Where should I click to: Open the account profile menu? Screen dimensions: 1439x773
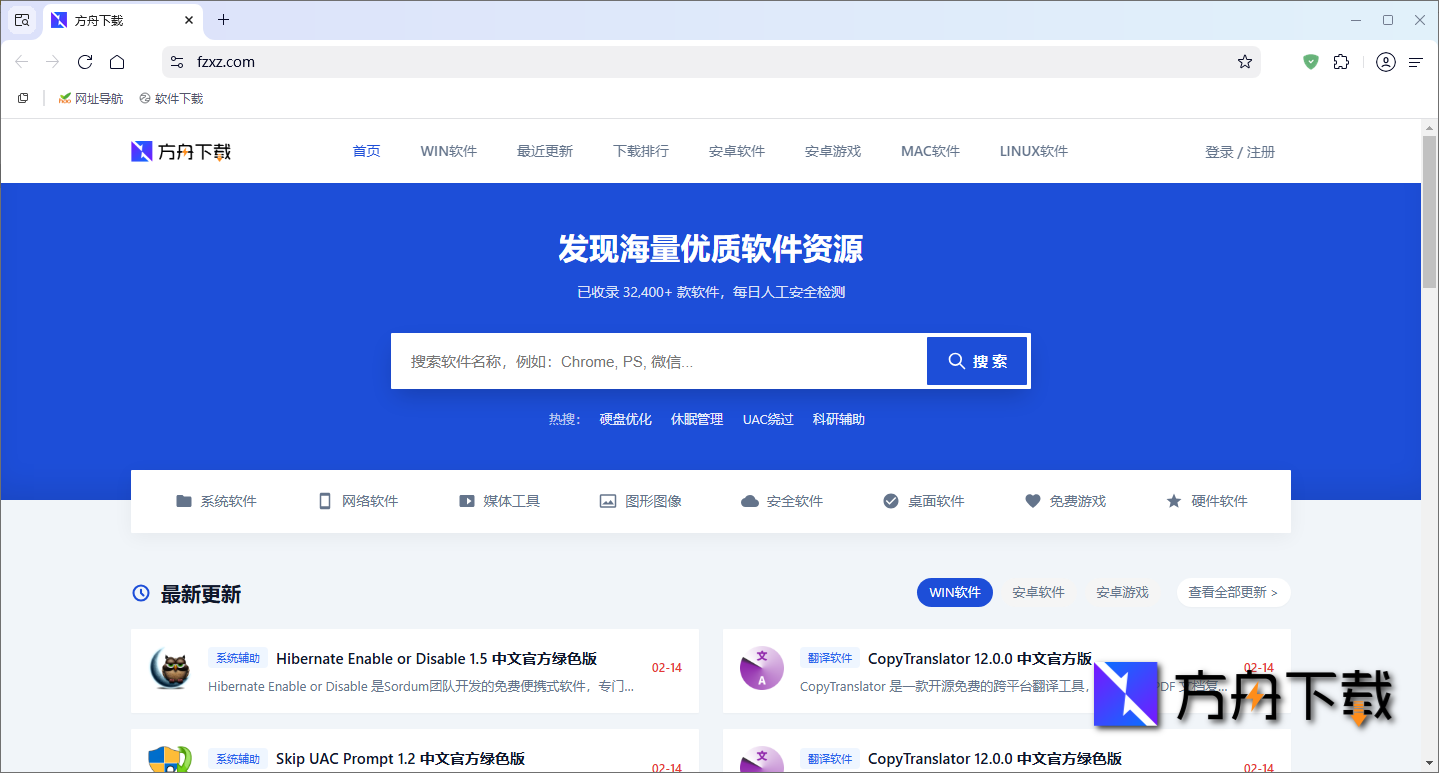point(1386,61)
